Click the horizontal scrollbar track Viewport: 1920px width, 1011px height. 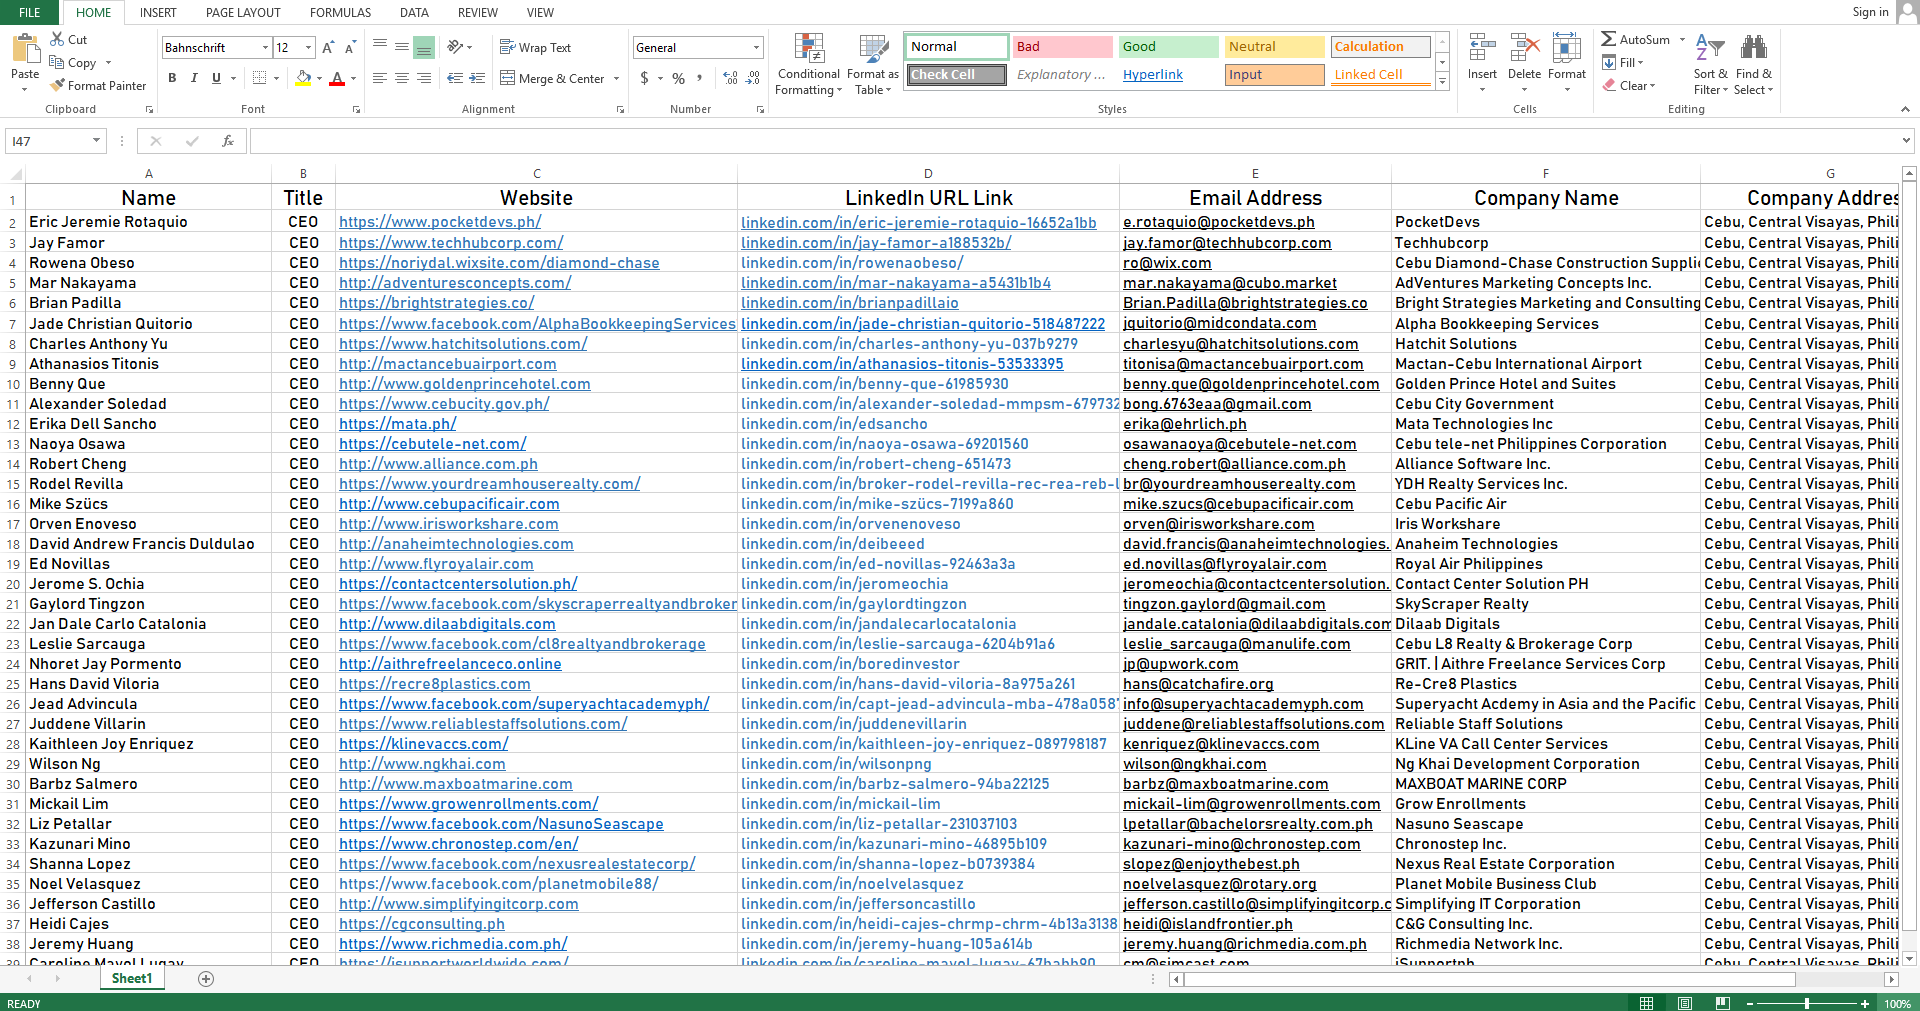[x=1535, y=979]
